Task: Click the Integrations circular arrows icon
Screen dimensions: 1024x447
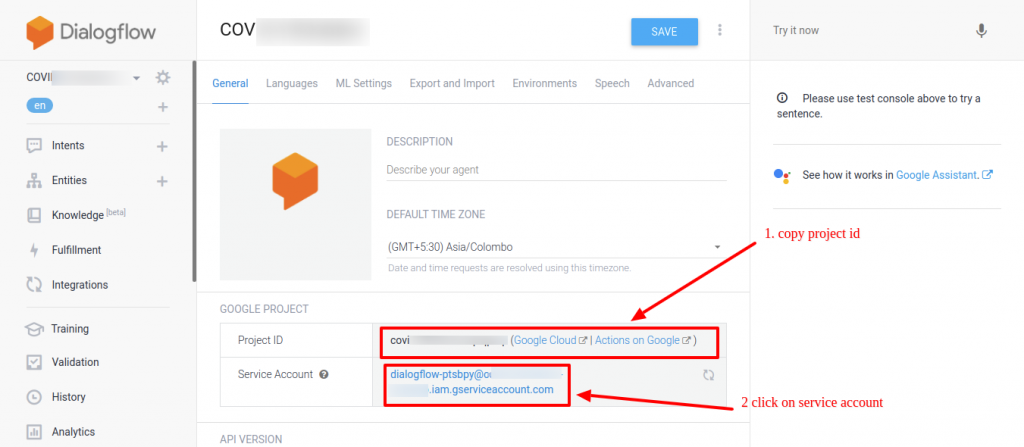Action: click(x=34, y=285)
